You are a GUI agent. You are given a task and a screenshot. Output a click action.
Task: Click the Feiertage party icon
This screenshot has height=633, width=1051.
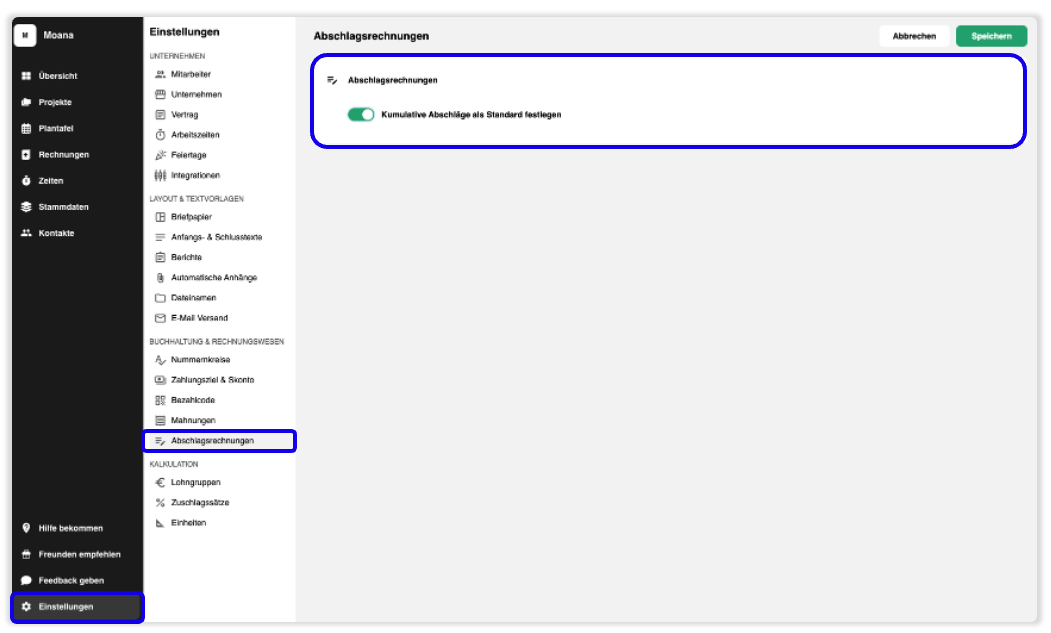tap(160, 155)
